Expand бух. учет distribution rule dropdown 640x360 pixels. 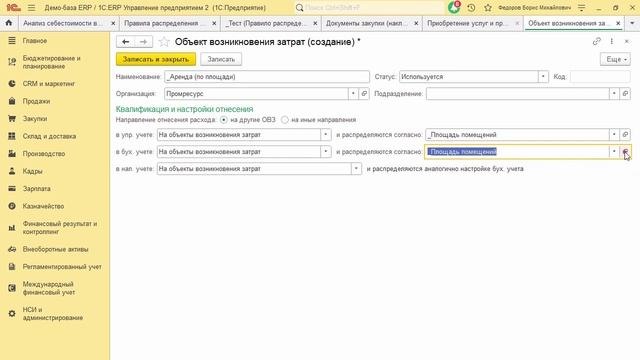click(614, 152)
